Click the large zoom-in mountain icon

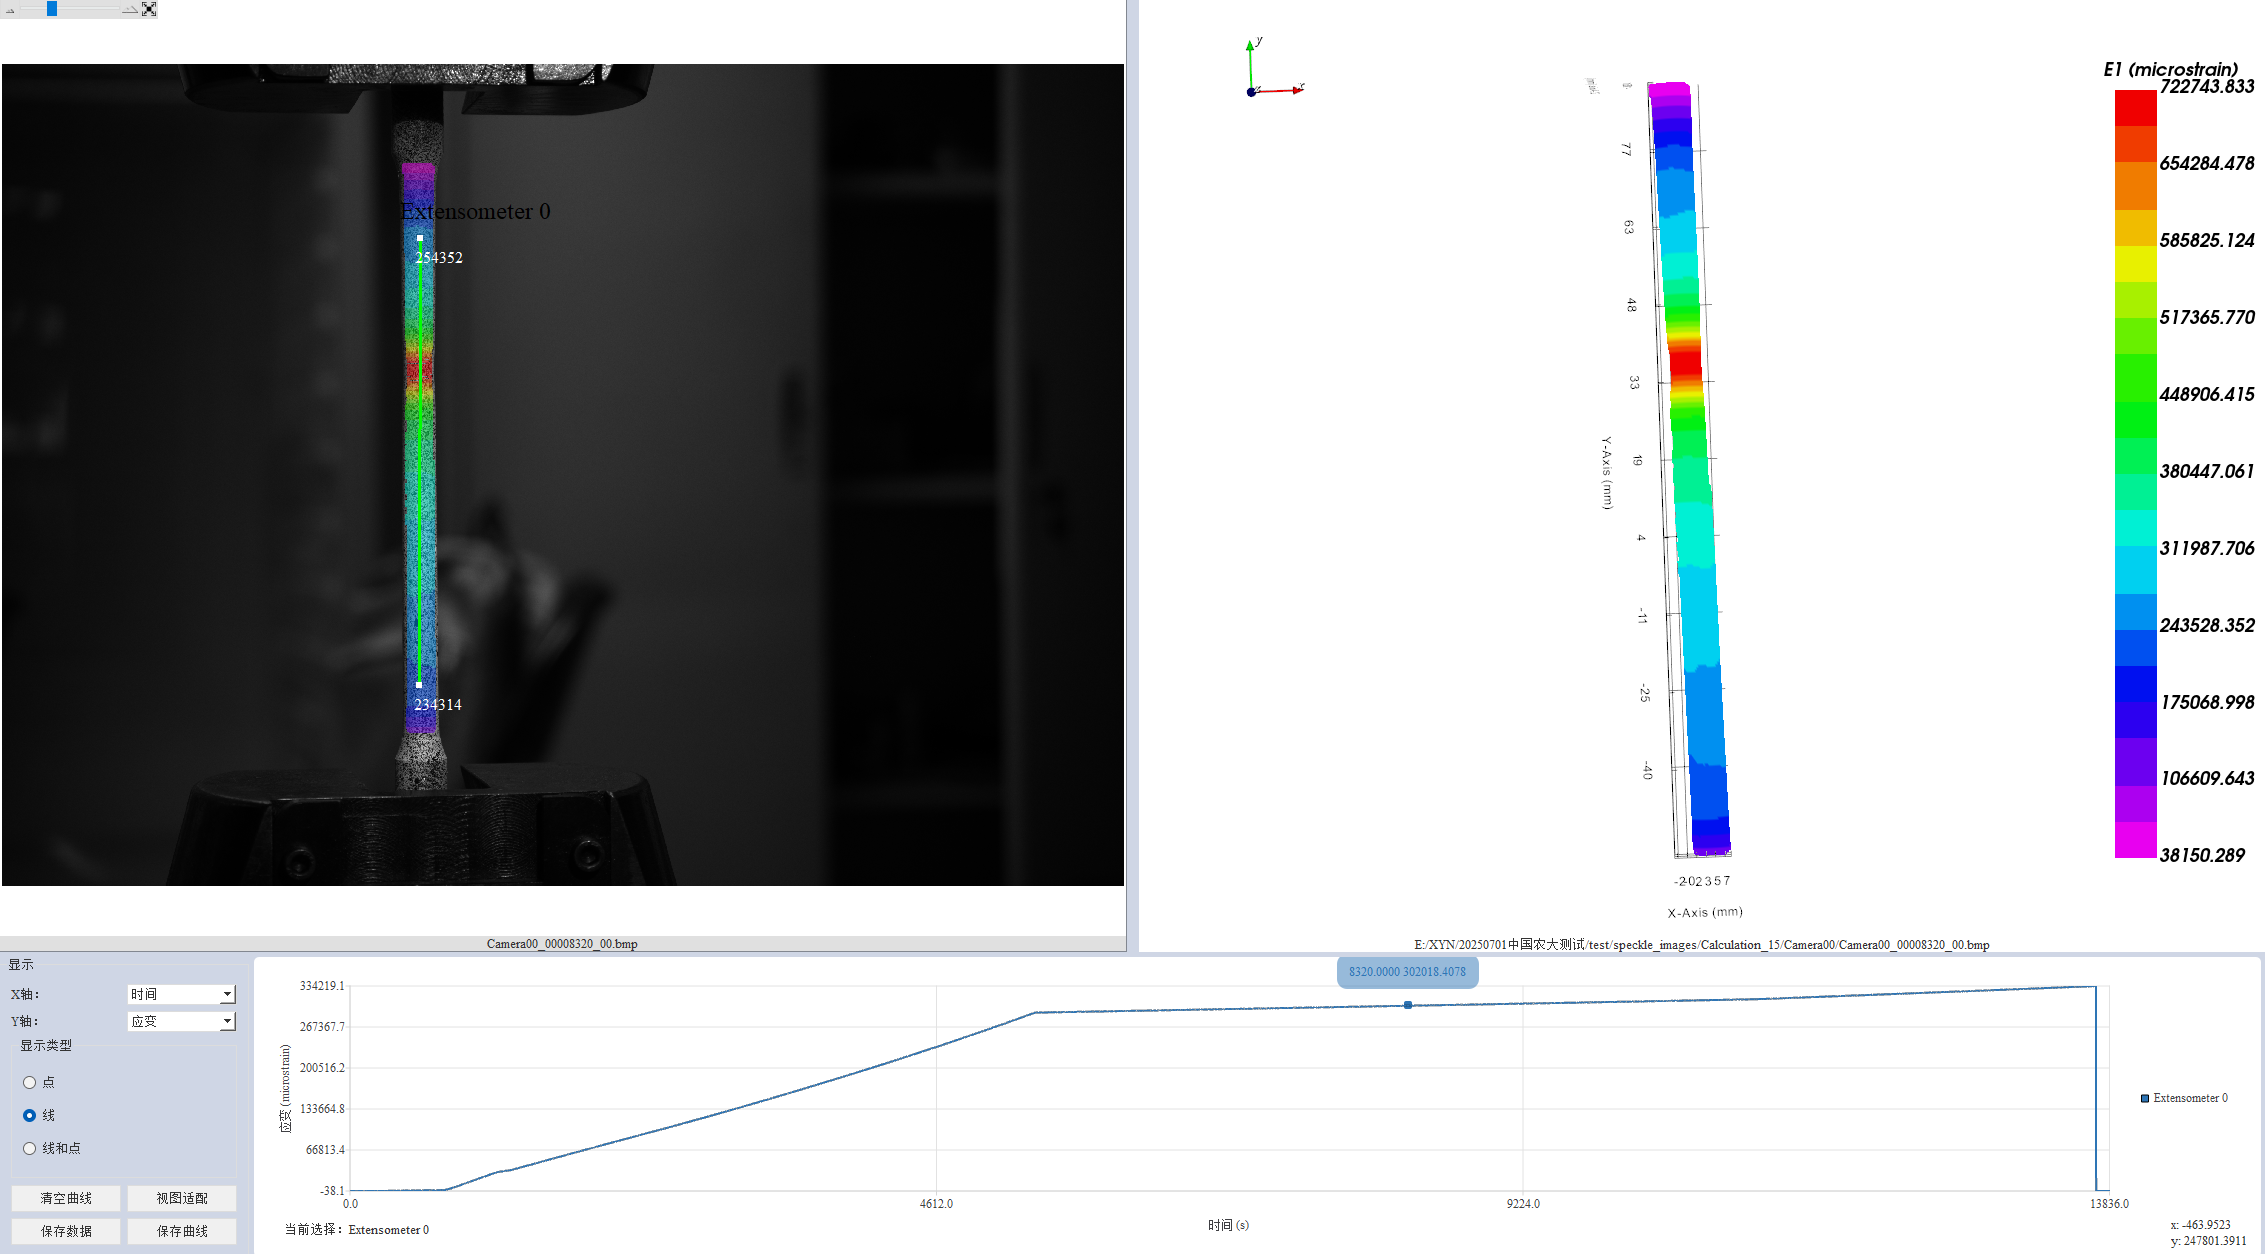(130, 9)
